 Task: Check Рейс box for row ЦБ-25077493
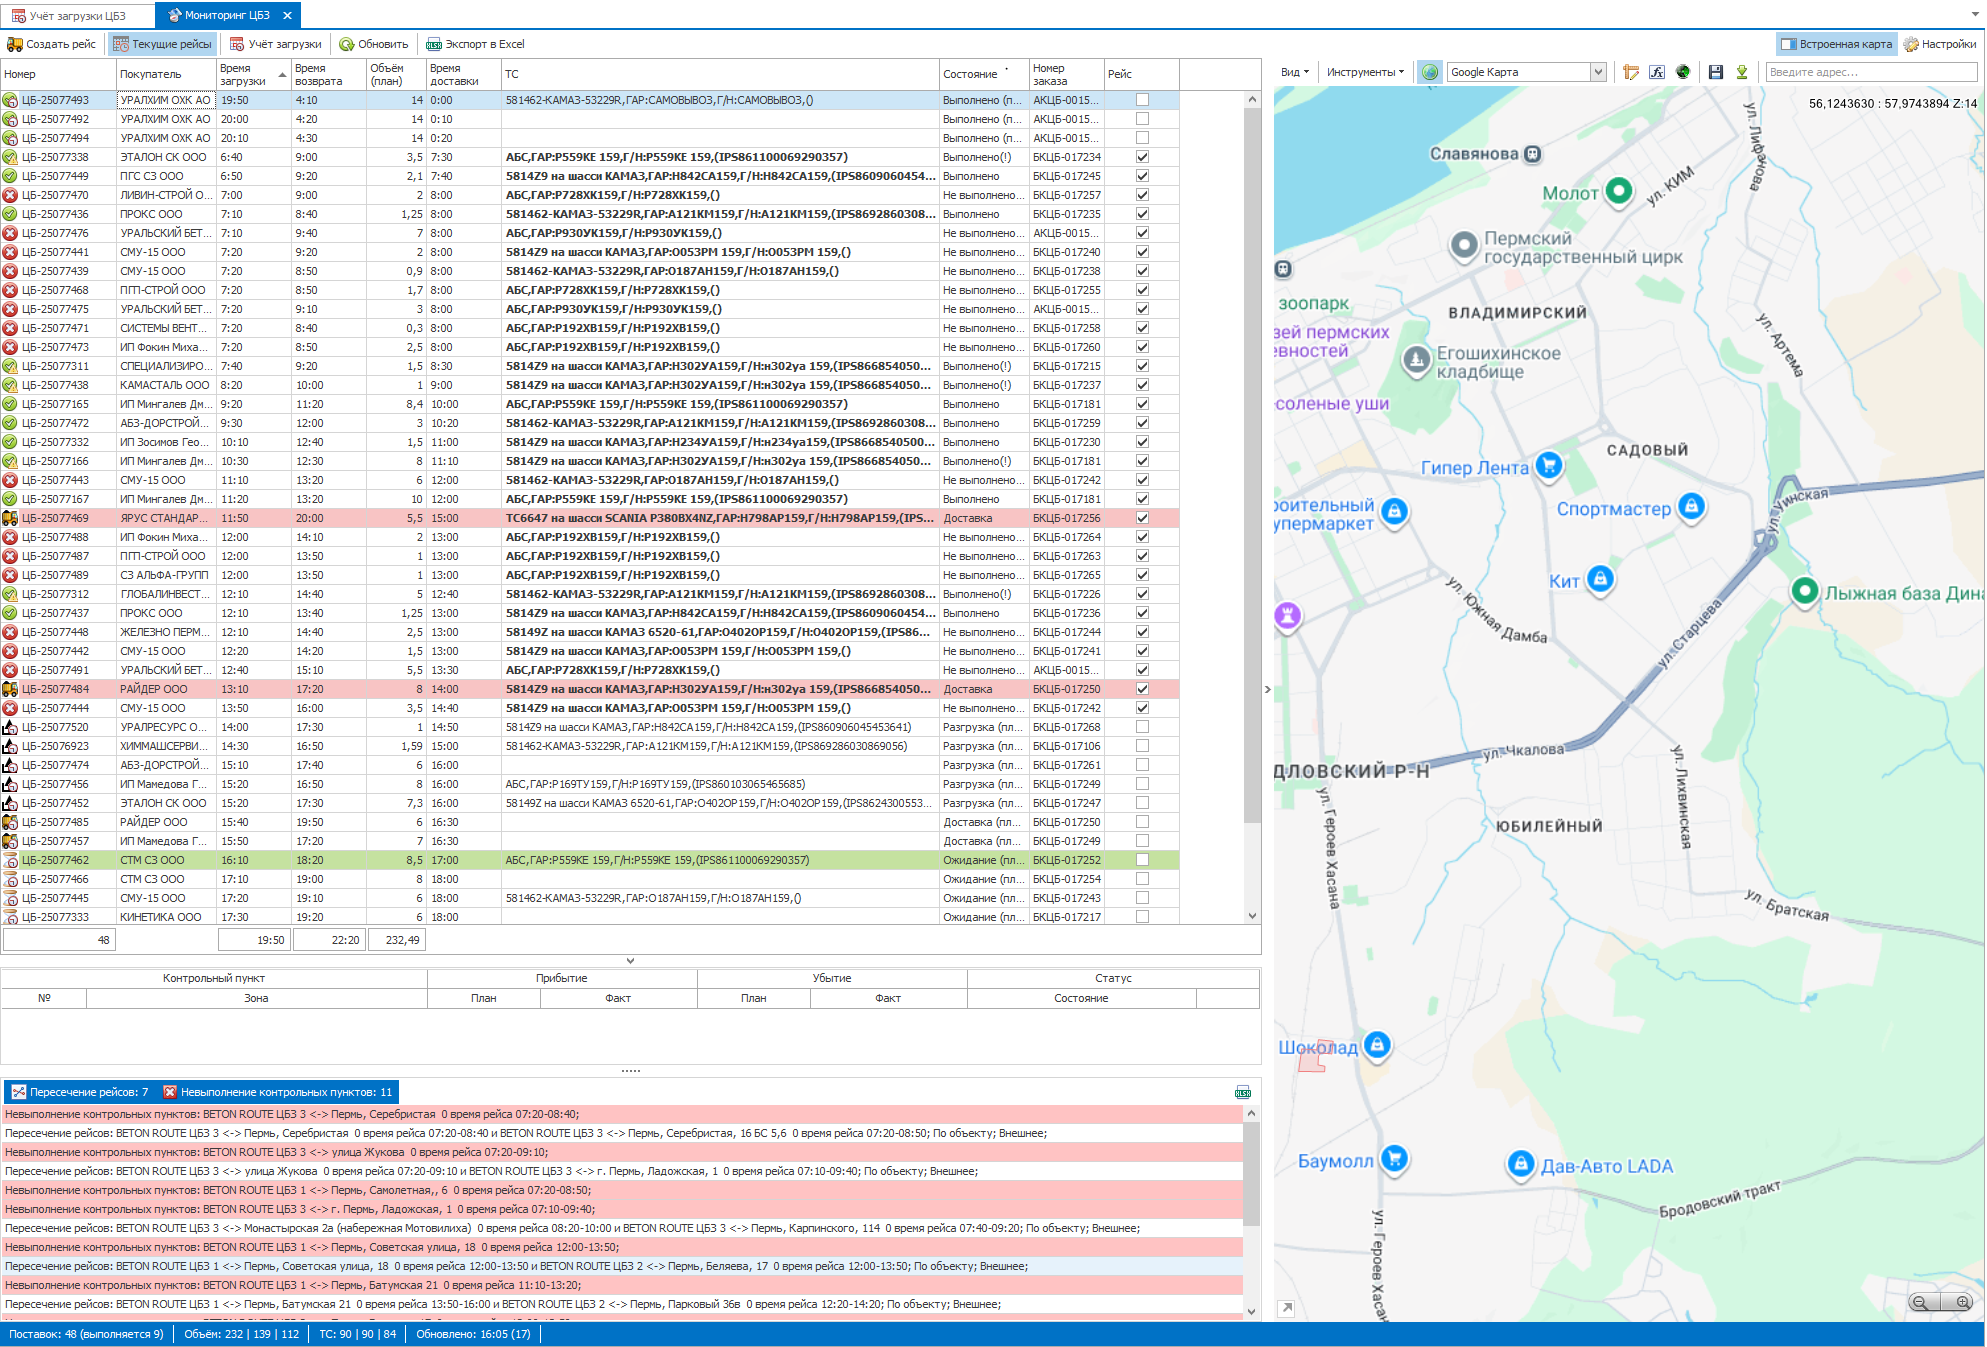tap(1142, 100)
